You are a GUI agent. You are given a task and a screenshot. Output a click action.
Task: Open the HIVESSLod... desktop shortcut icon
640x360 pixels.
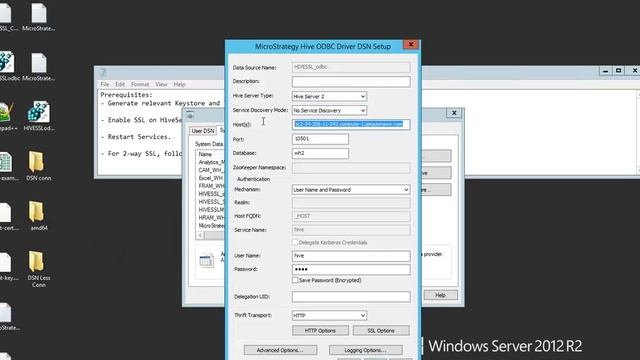[39, 116]
